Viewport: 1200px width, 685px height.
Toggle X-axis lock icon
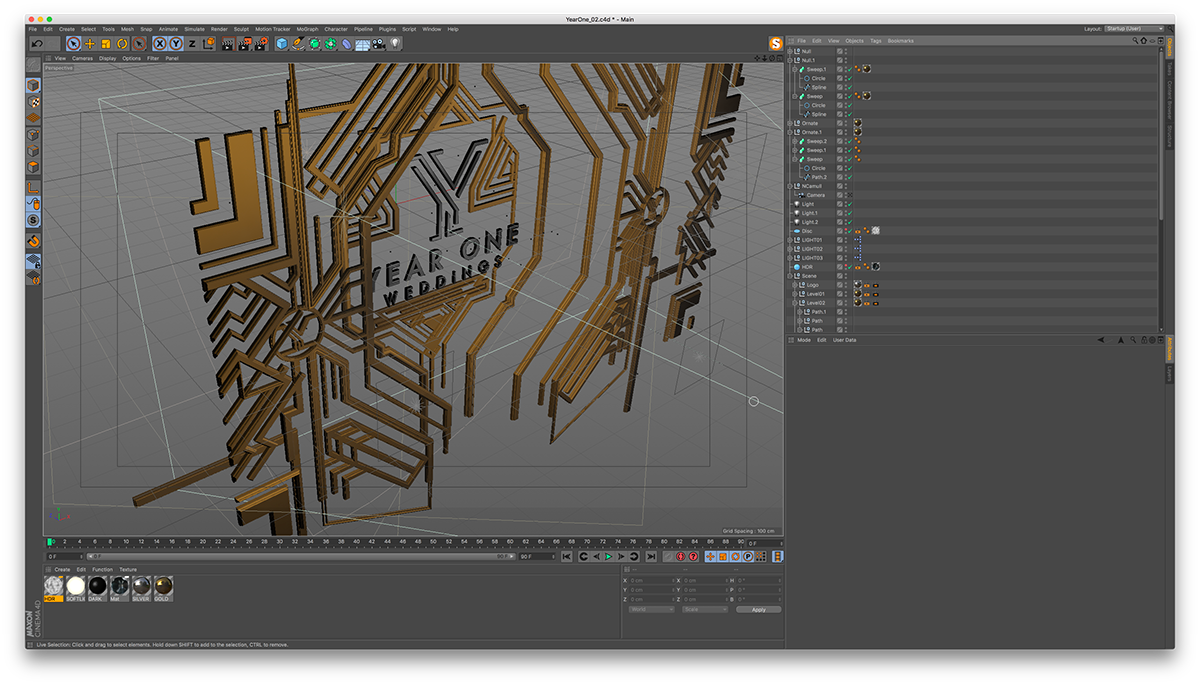(x=159, y=44)
